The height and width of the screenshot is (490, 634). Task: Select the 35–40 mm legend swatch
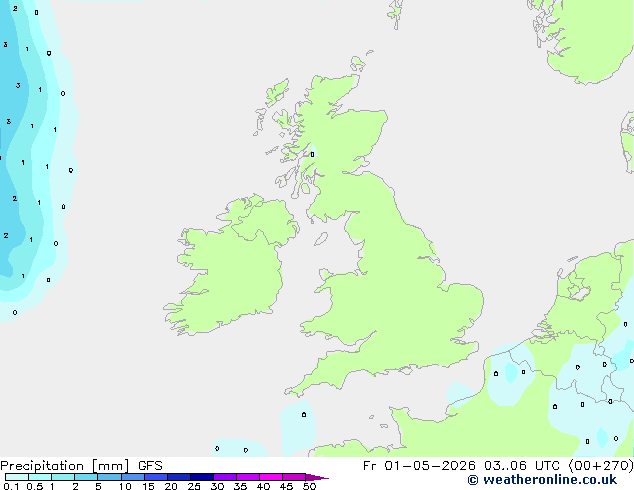tap(248, 477)
